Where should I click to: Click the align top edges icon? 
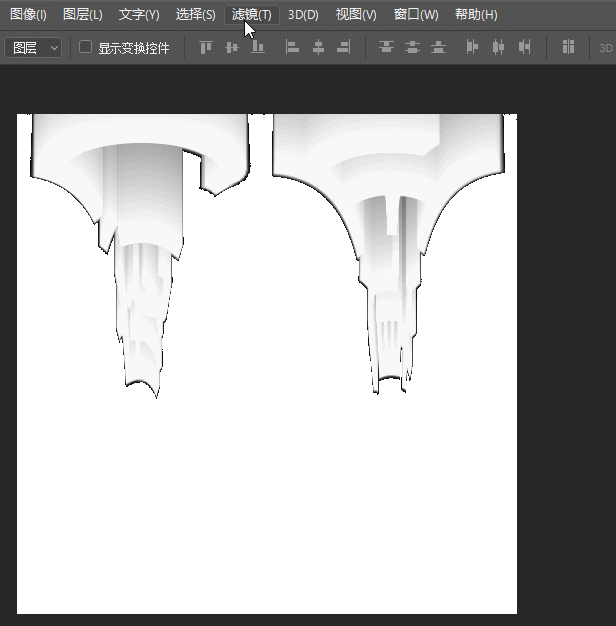206,47
